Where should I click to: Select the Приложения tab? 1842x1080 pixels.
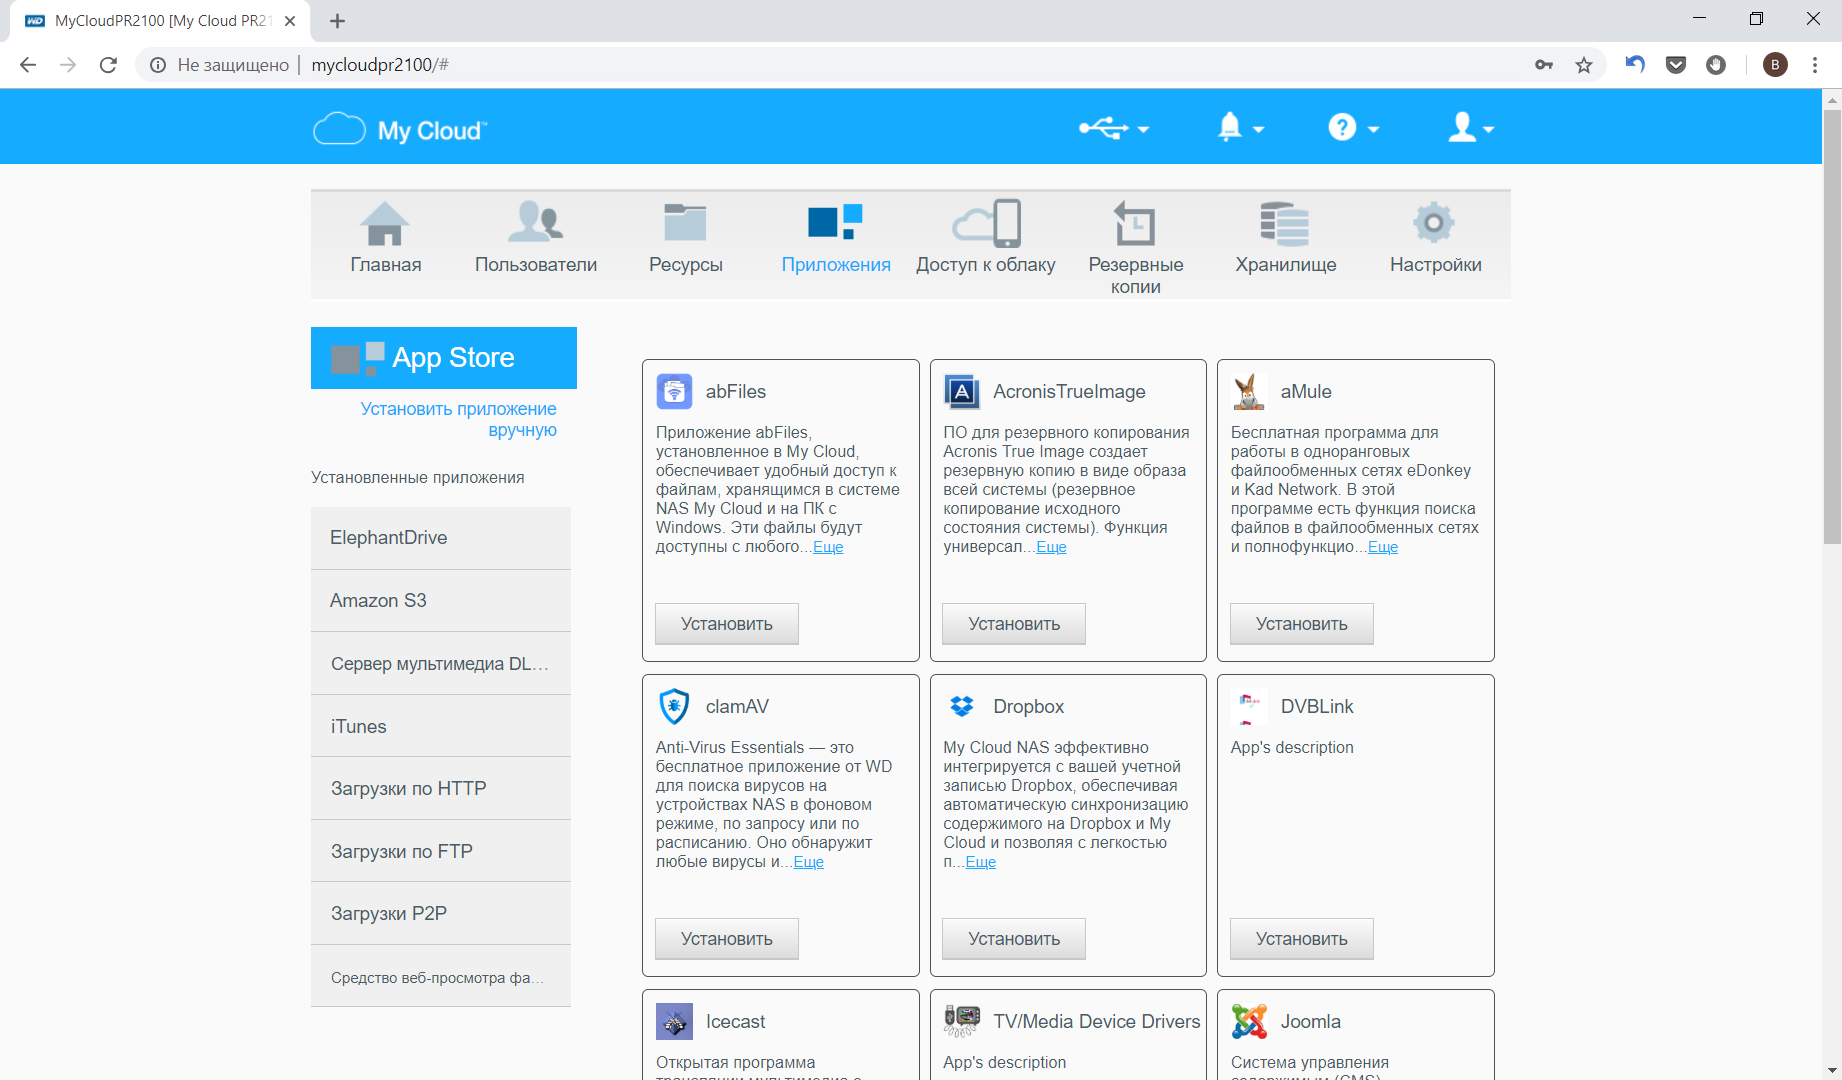pyautogui.click(x=836, y=238)
